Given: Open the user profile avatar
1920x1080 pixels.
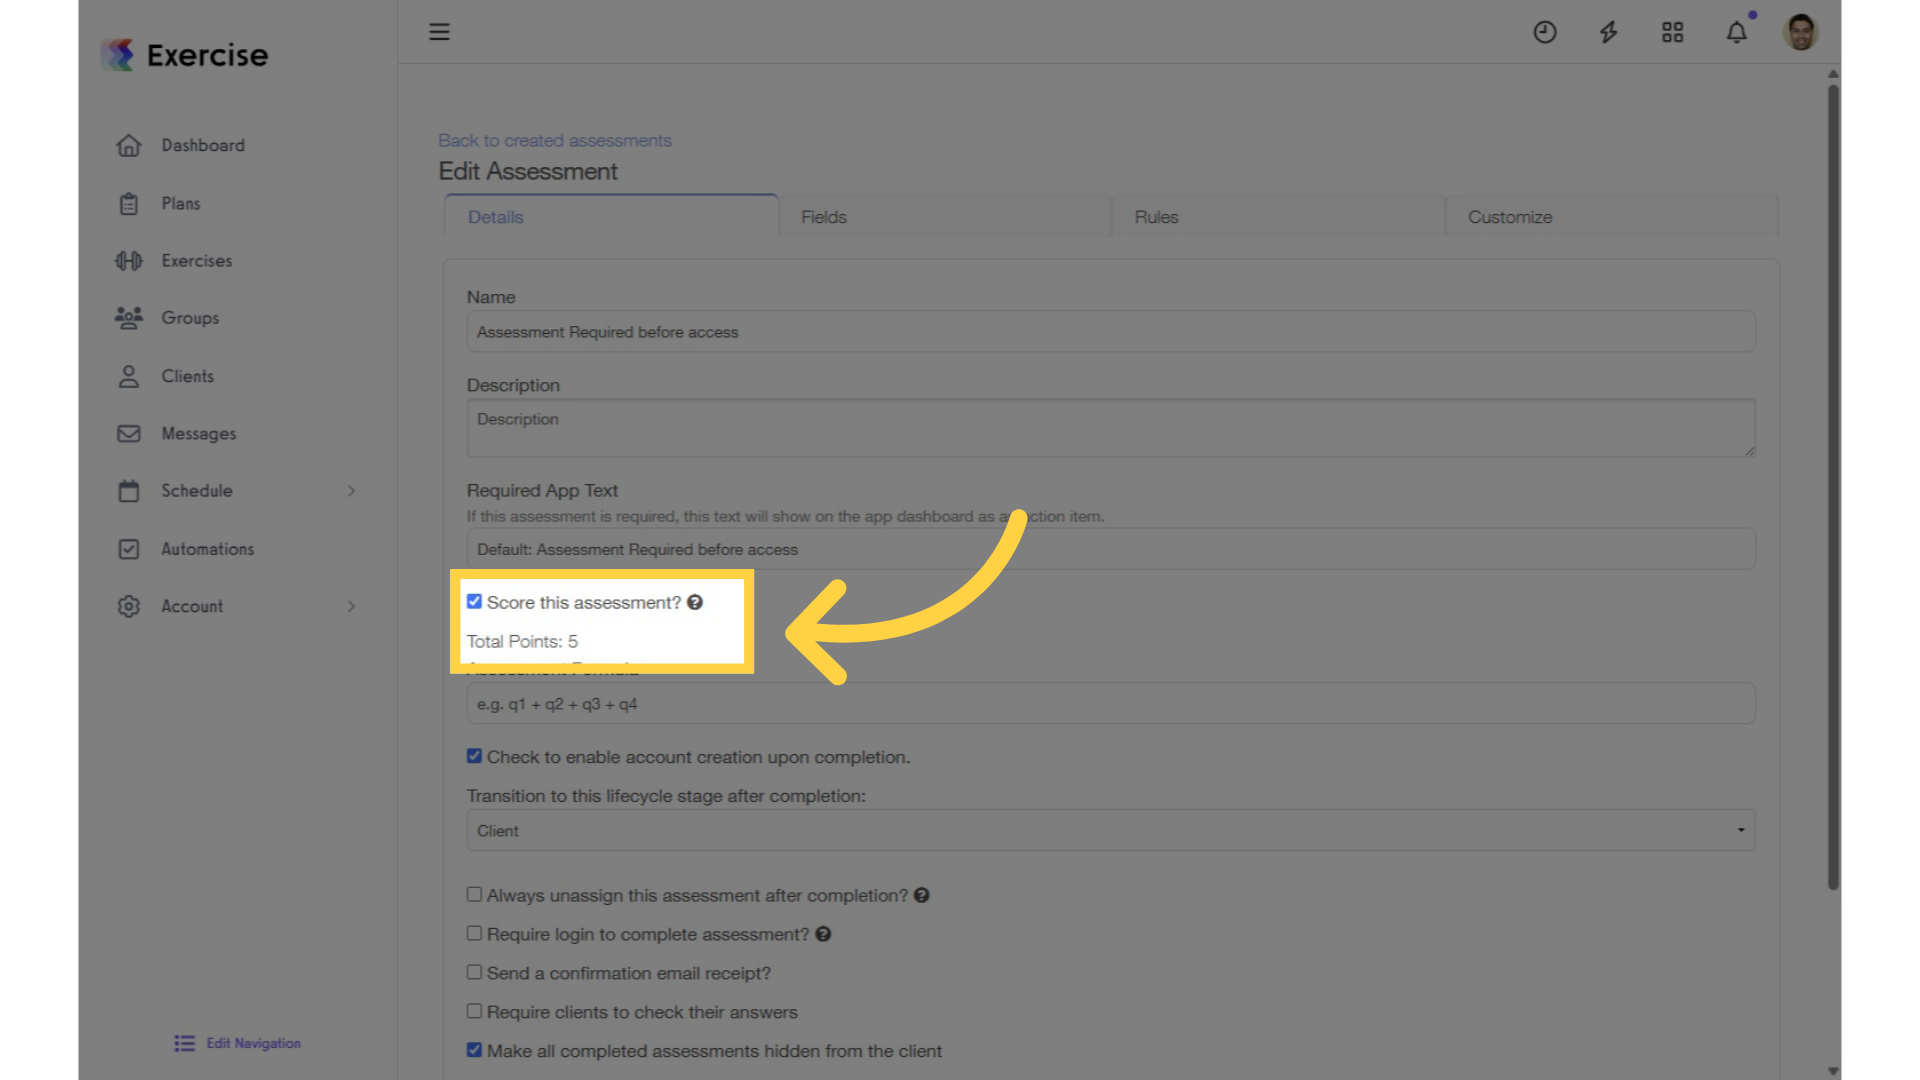Looking at the screenshot, I should [x=1801, y=32].
